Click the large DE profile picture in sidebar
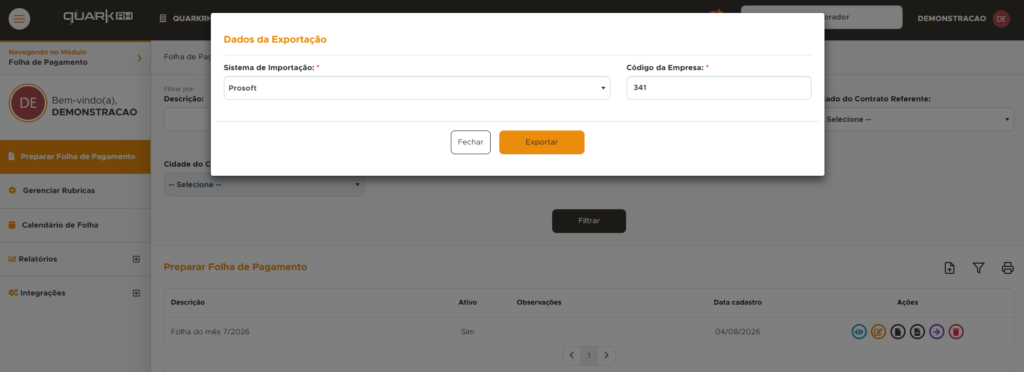 tap(27, 103)
